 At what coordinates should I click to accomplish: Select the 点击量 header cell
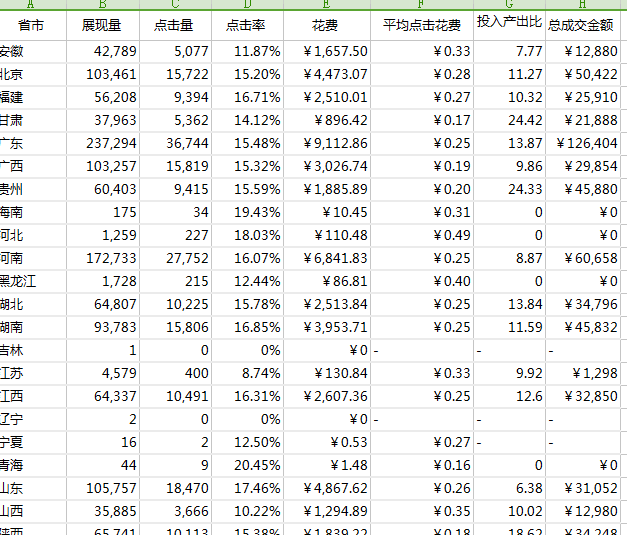pos(175,26)
